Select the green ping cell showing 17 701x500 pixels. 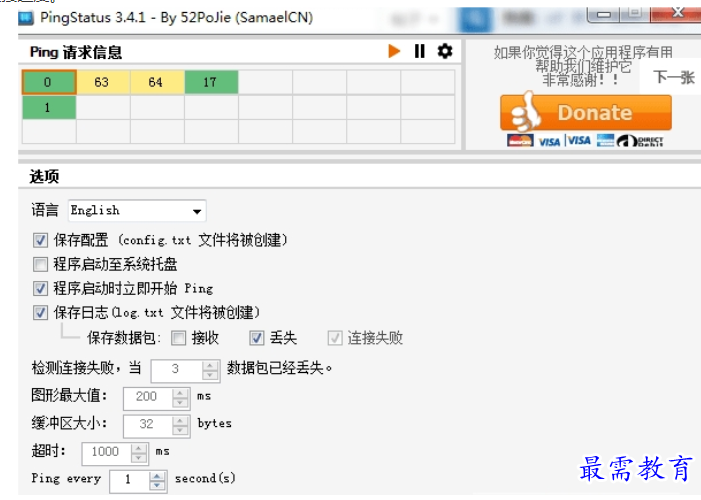(211, 82)
